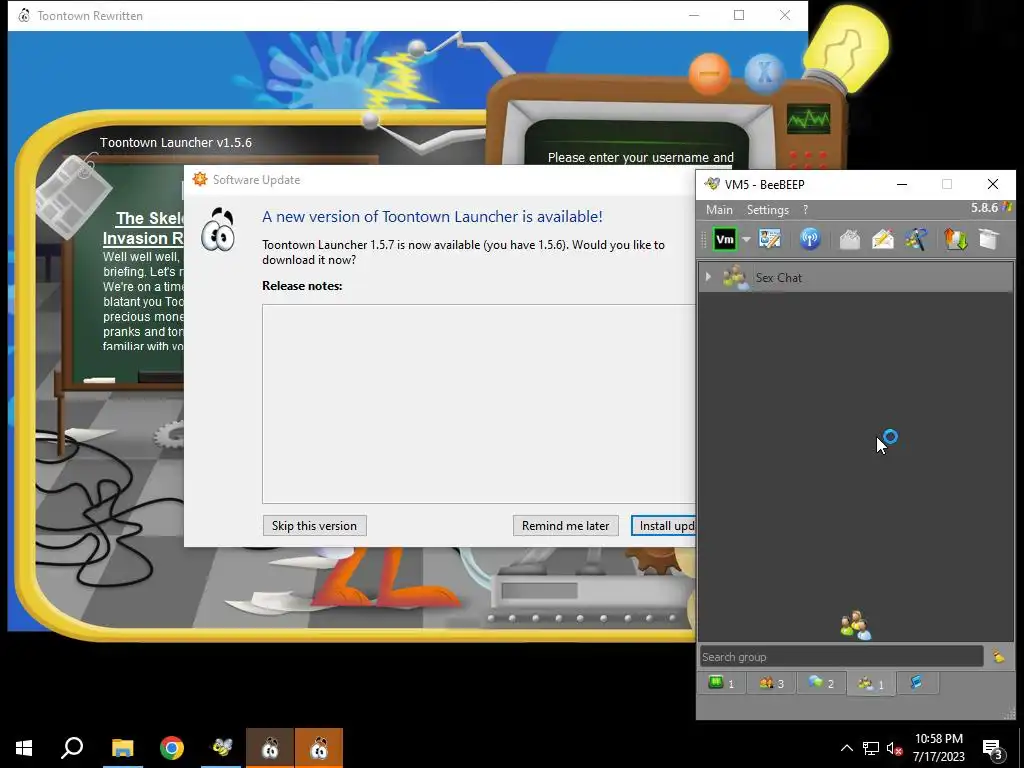Click the green waveform monitor on the launcher
Image resolution: width=1024 pixels, height=768 pixels.
tap(808, 119)
